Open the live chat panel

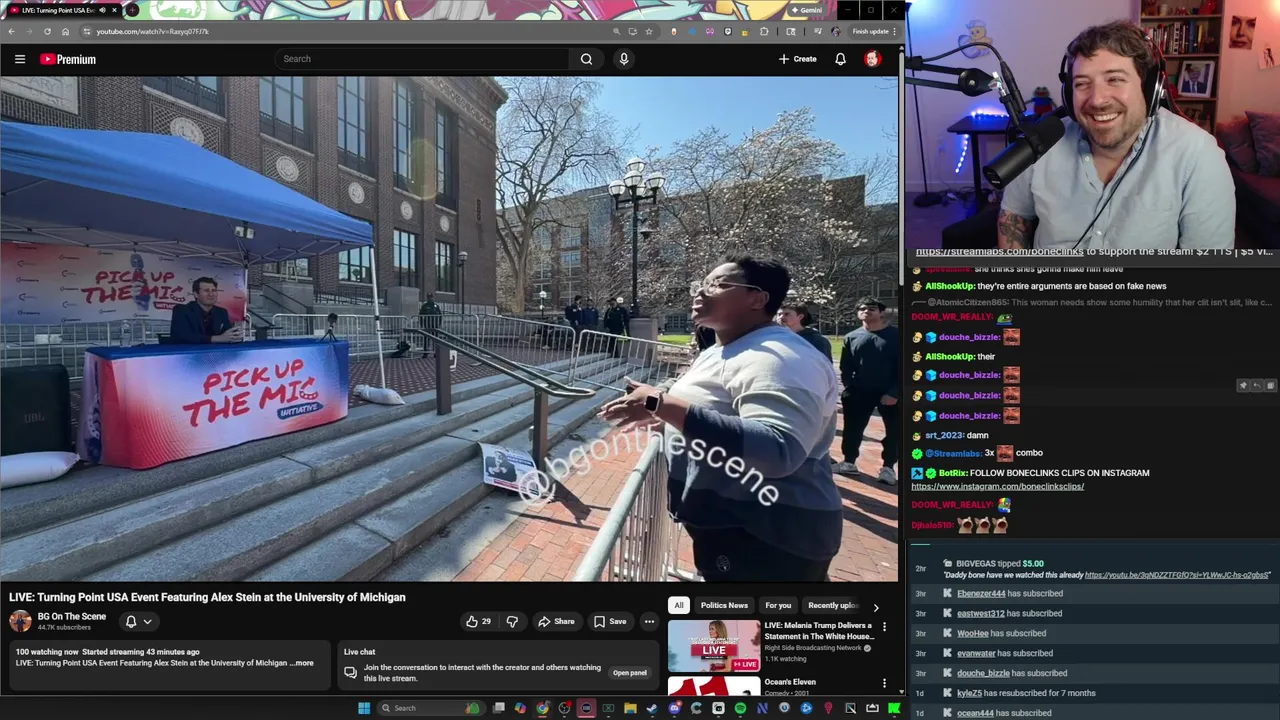pyautogui.click(x=629, y=673)
